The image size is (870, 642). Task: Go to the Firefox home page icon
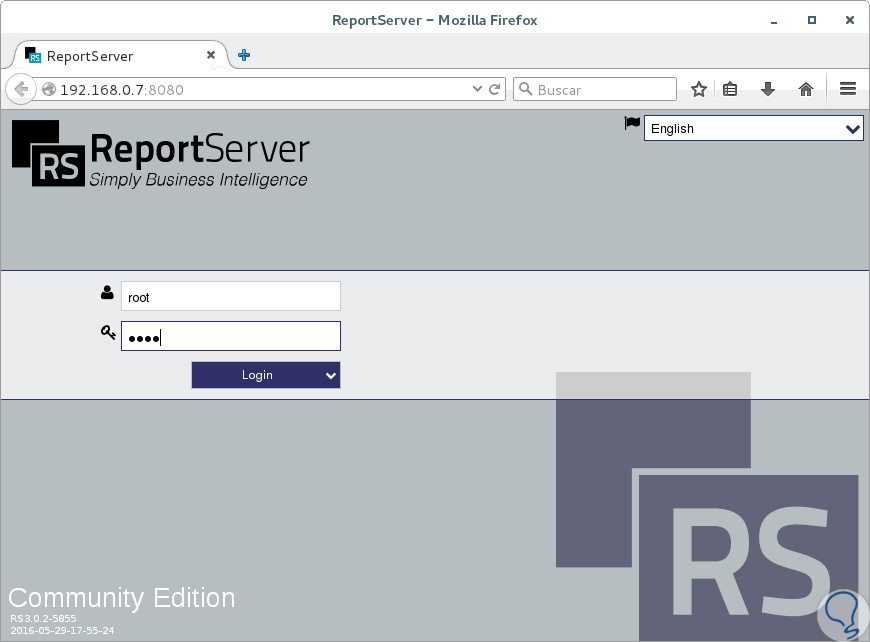click(x=806, y=89)
